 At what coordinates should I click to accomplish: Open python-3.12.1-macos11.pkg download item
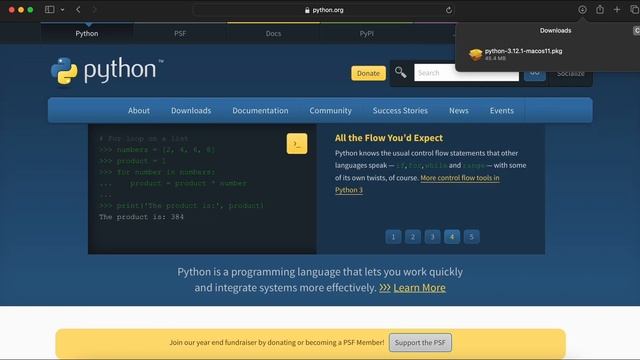click(x=523, y=54)
